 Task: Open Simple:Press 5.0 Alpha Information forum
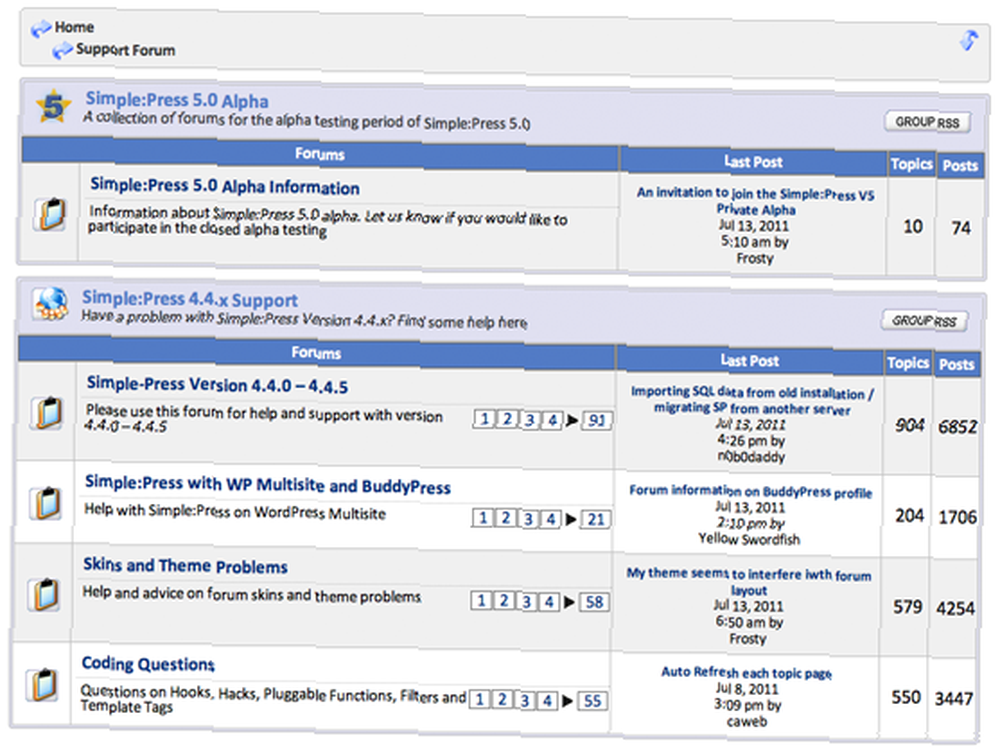224,186
